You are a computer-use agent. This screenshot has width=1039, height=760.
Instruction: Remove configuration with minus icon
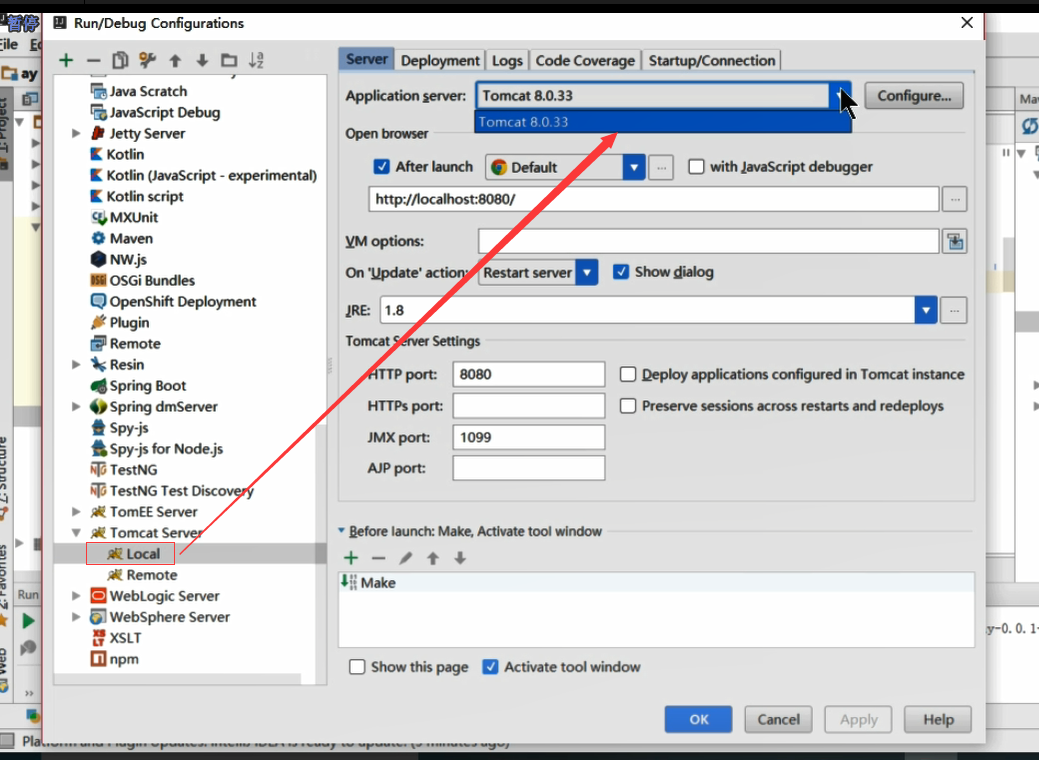tap(93, 60)
